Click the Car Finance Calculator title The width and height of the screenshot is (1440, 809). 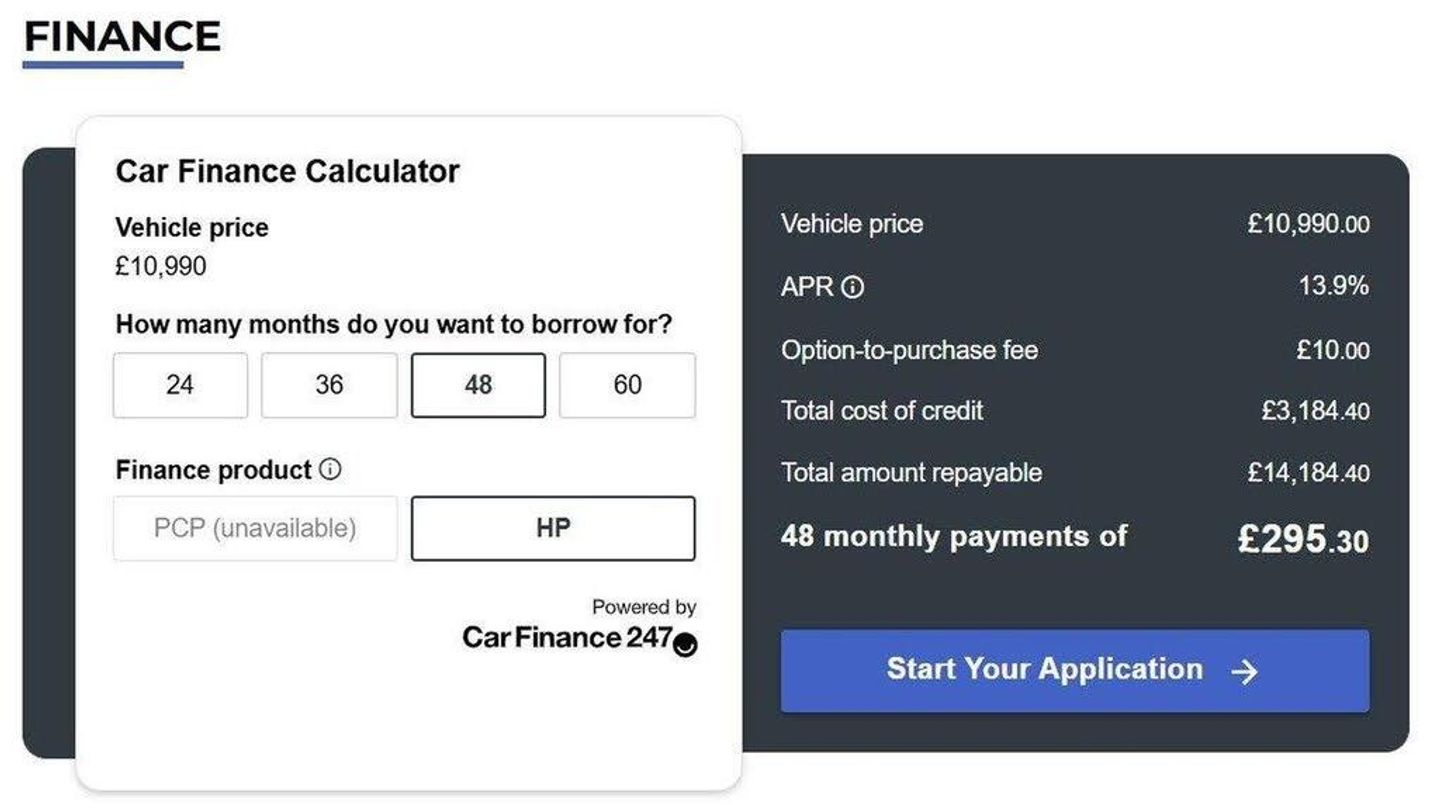coord(287,171)
